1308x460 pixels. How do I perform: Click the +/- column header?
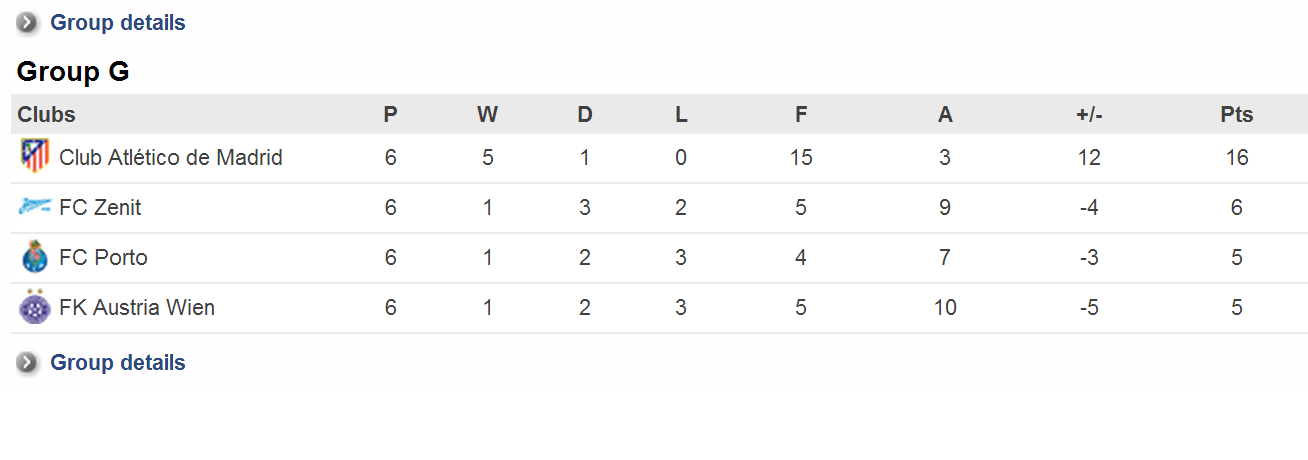[1089, 114]
